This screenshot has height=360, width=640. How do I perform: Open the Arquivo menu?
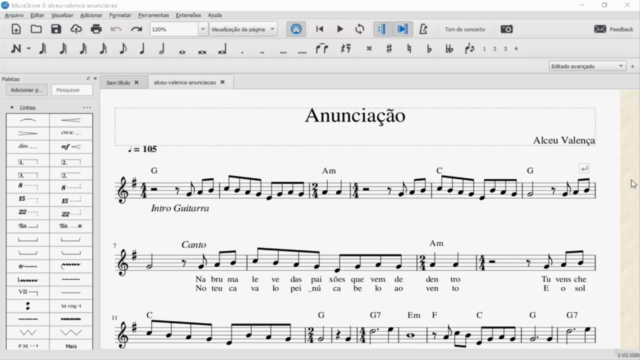[x=14, y=15]
